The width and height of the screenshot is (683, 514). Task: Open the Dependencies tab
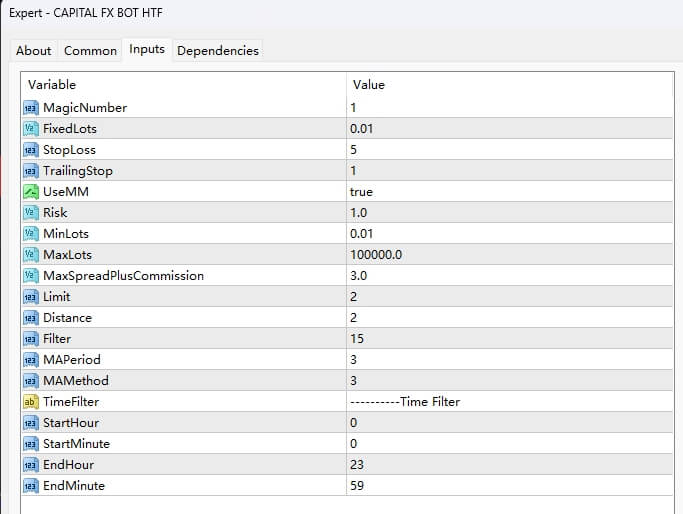click(x=218, y=51)
